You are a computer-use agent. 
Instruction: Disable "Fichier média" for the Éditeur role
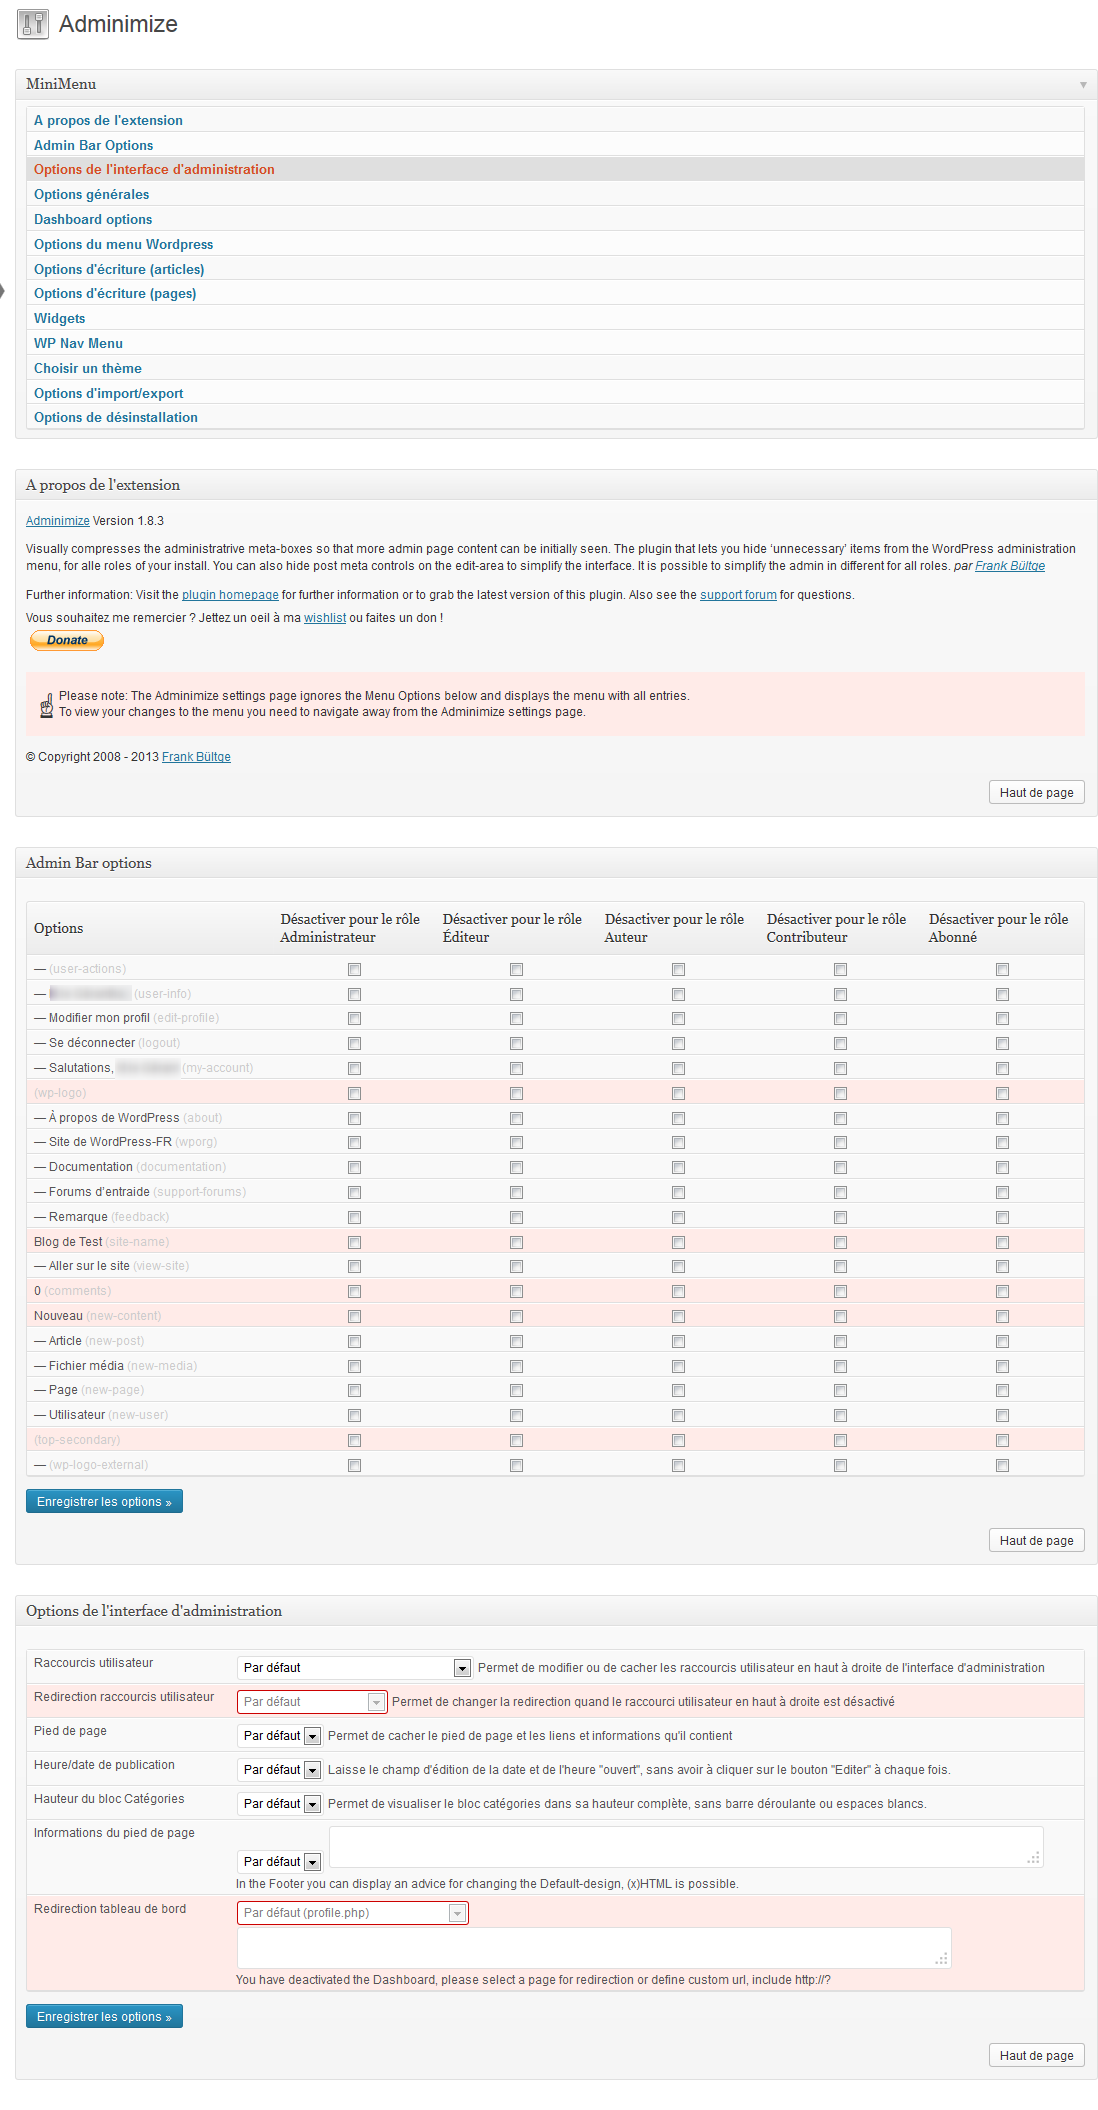coord(516,1366)
